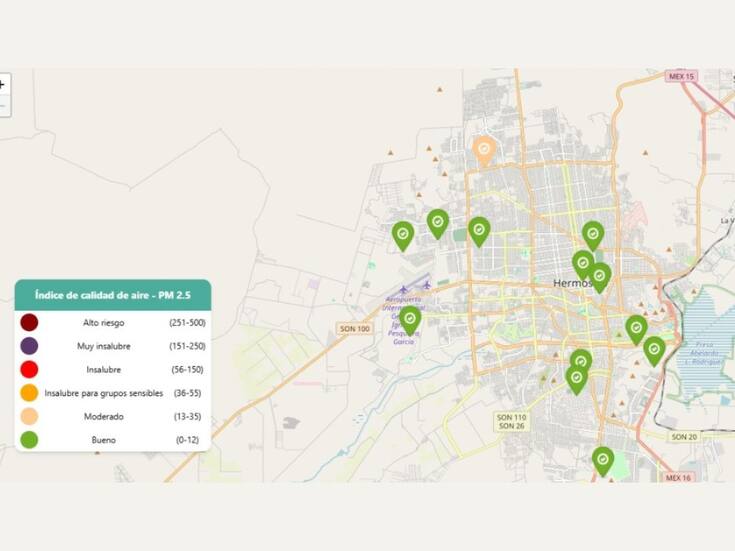Click the 'Moderado' legend label
Image resolution: width=735 pixels, height=551 pixels.
(x=104, y=416)
